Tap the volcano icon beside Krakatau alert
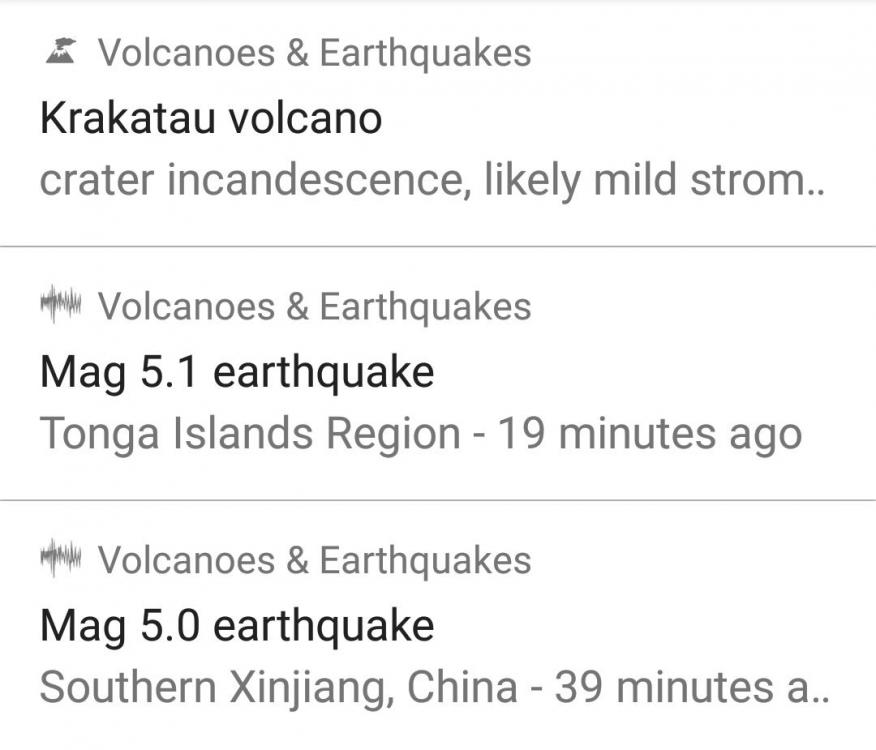Screen dimensions: 876x750 click(x=63, y=50)
